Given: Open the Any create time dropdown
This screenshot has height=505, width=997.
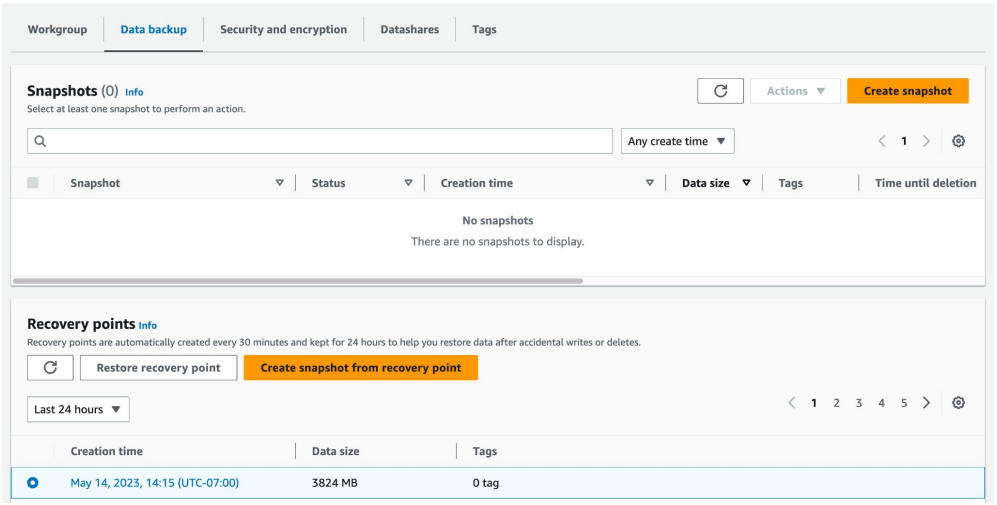Looking at the screenshot, I should tap(677, 141).
